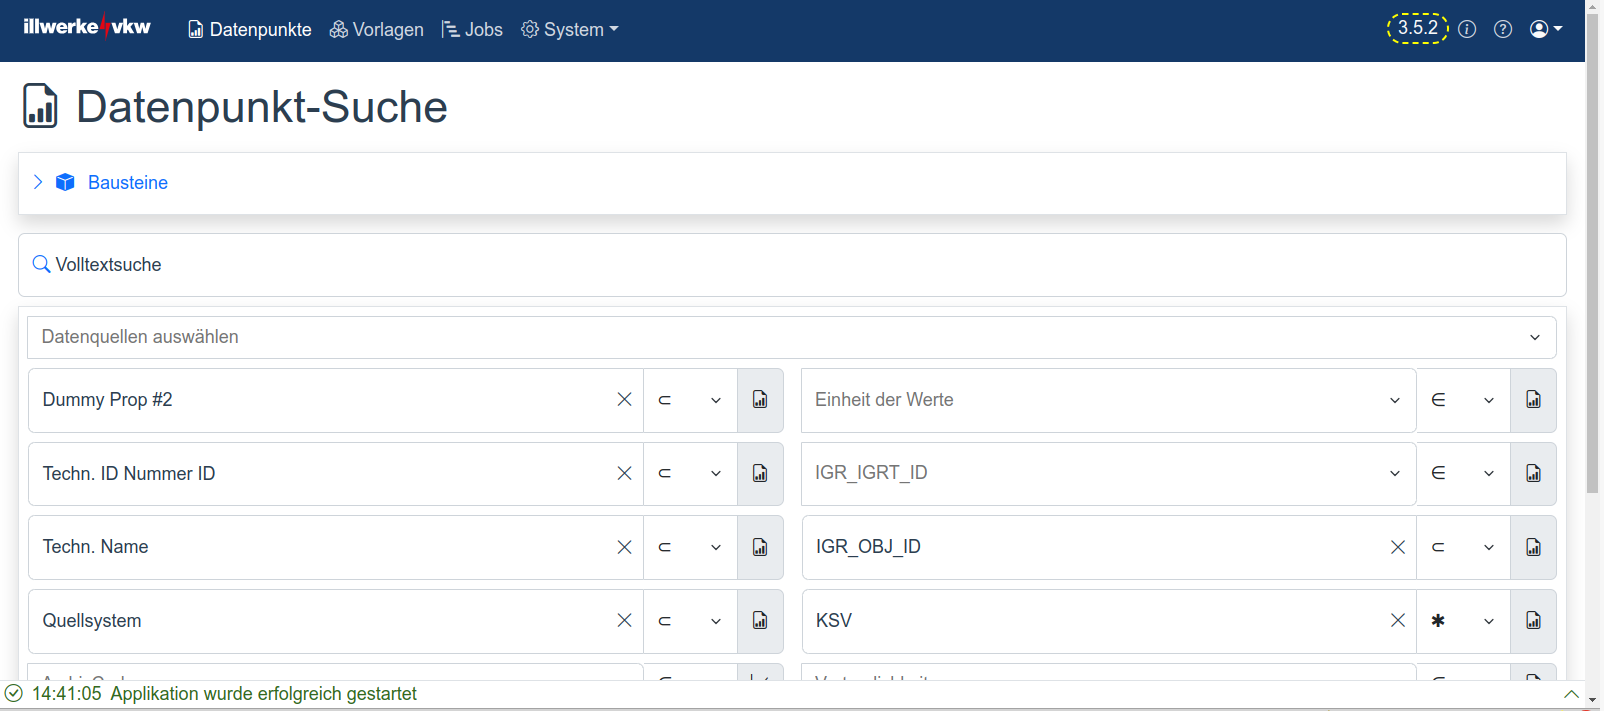Click the info circle icon in header
This screenshot has width=1604, height=711.
tap(1467, 29)
